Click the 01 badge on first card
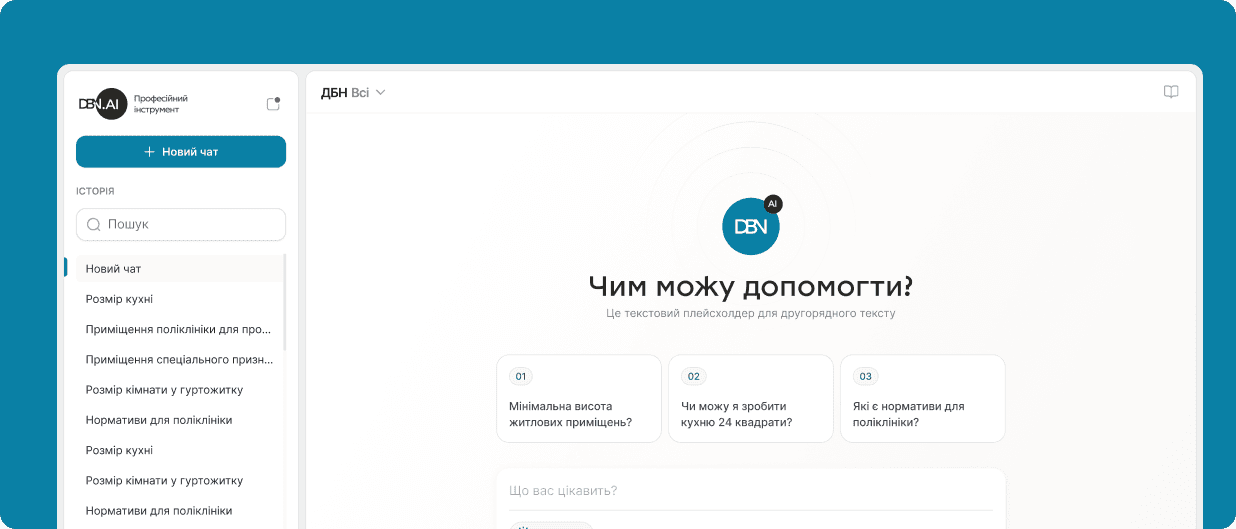Screen dimensions: 1236x529 [x=521, y=377]
